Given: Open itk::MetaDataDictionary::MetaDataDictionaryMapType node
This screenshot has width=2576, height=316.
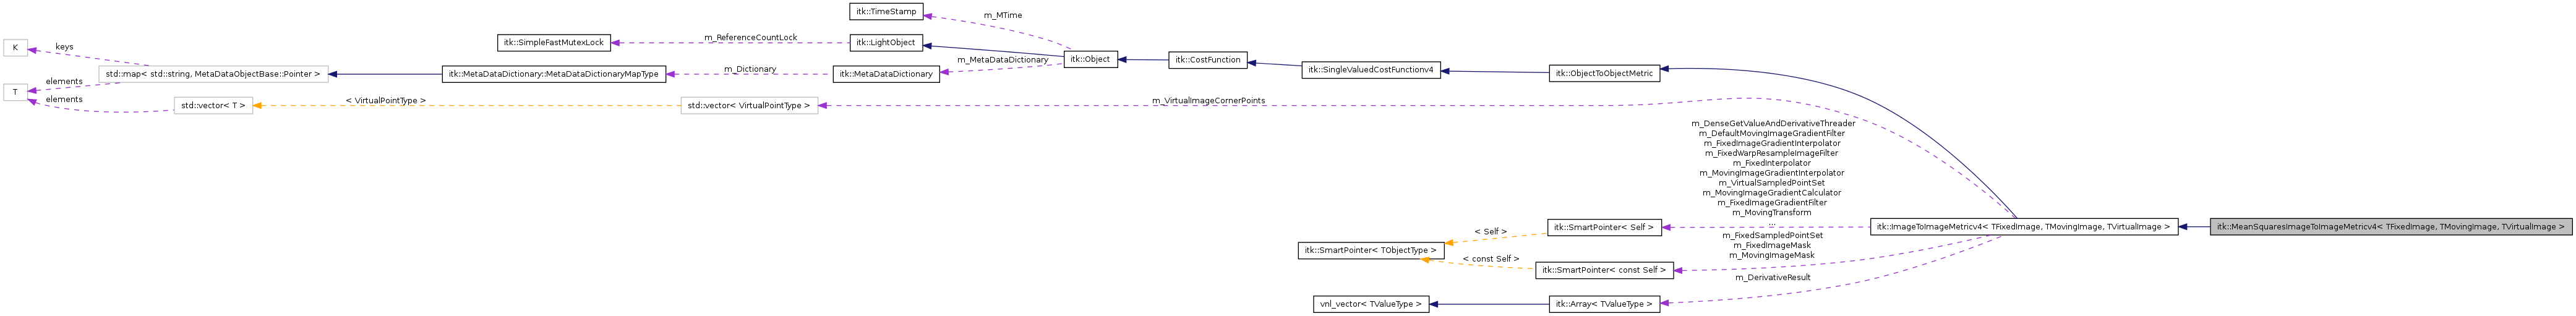Looking at the screenshot, I should (554, 74).
